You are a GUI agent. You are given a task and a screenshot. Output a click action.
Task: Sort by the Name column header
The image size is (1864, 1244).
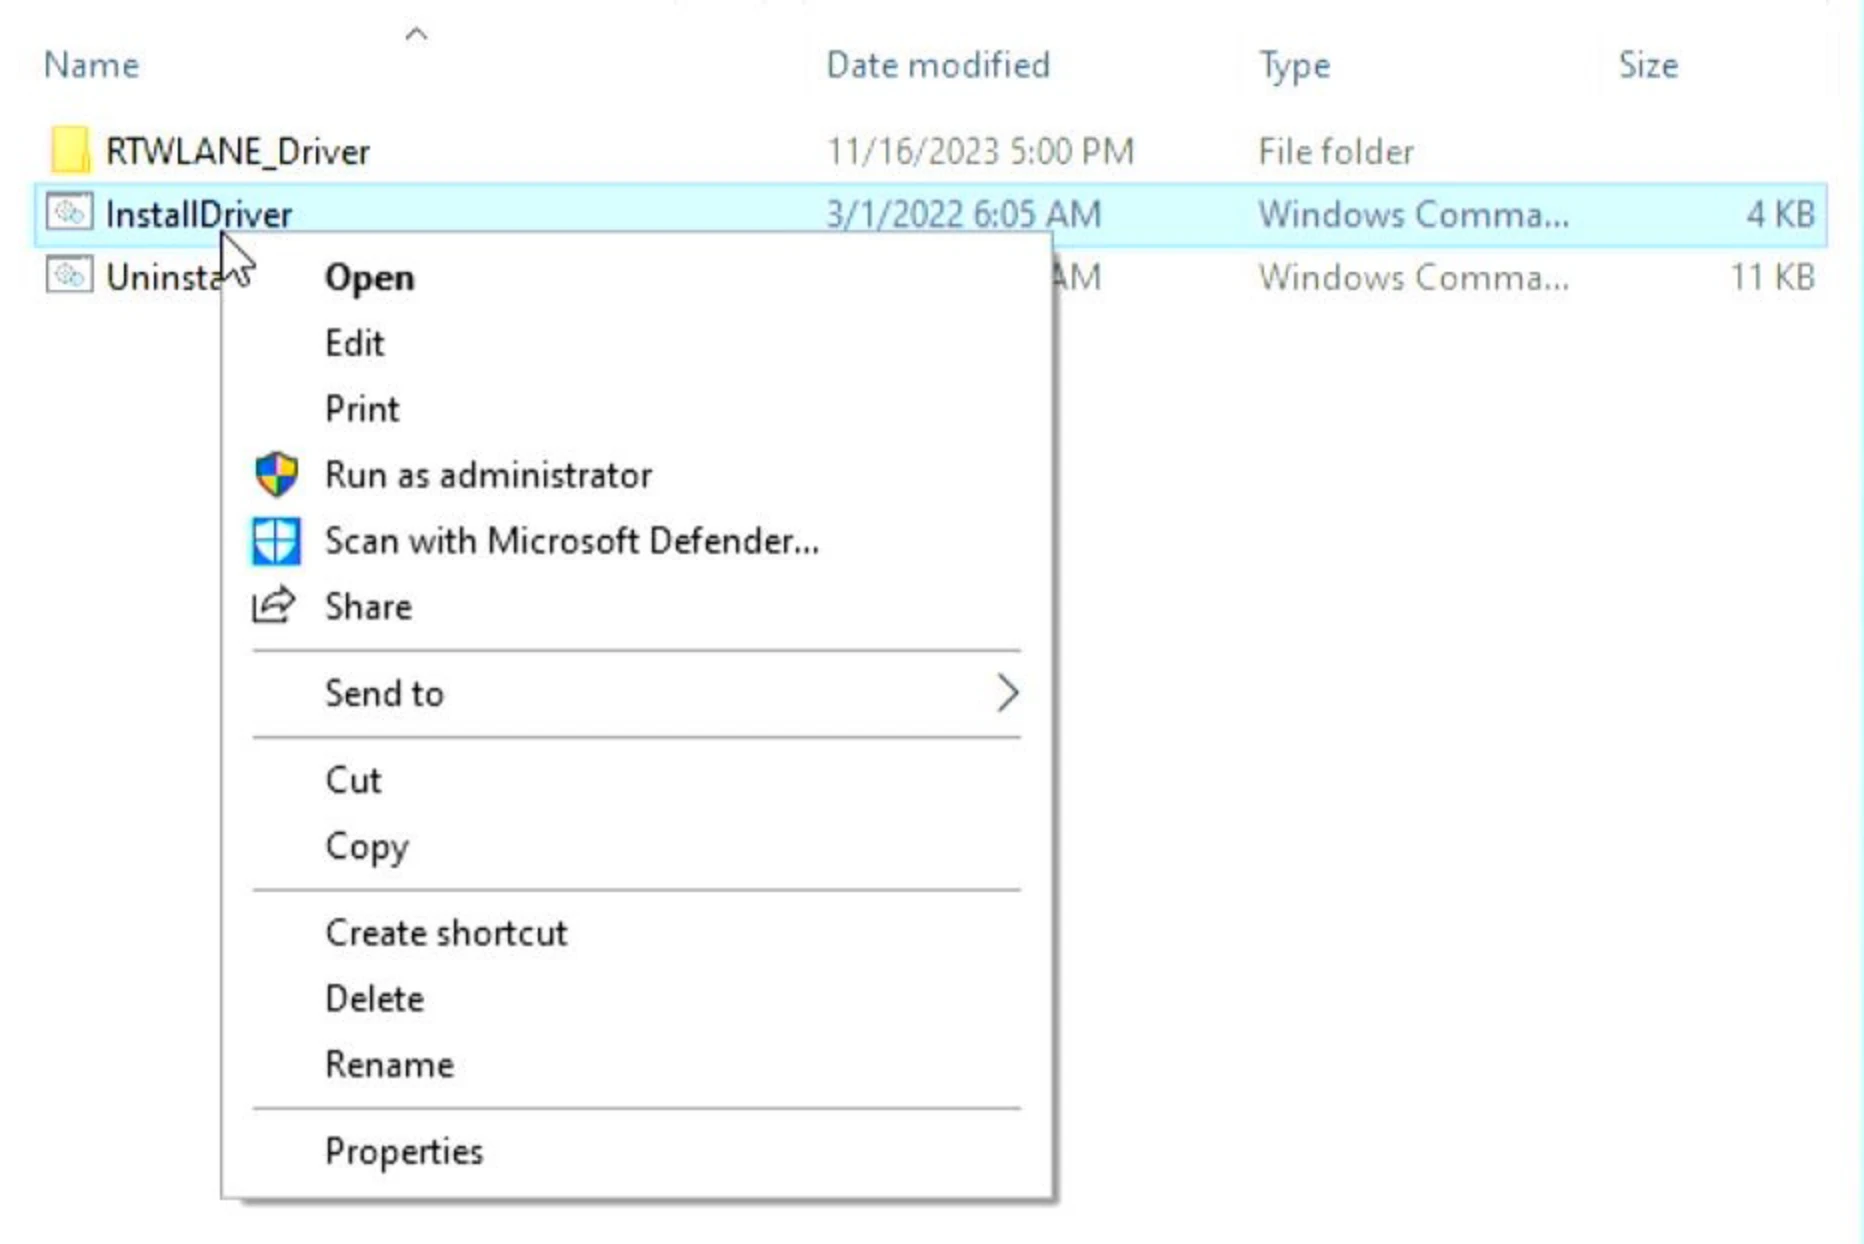pyautogui.click(x=92, y=66)
